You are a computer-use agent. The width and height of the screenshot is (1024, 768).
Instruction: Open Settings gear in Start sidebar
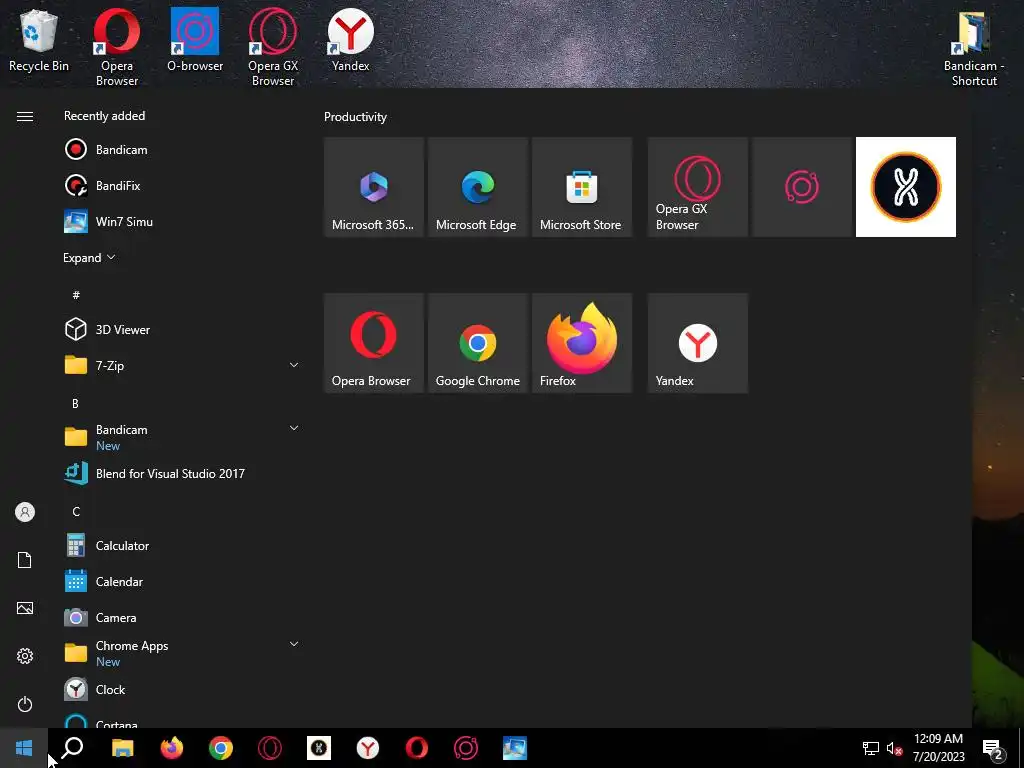click(25, 656)
